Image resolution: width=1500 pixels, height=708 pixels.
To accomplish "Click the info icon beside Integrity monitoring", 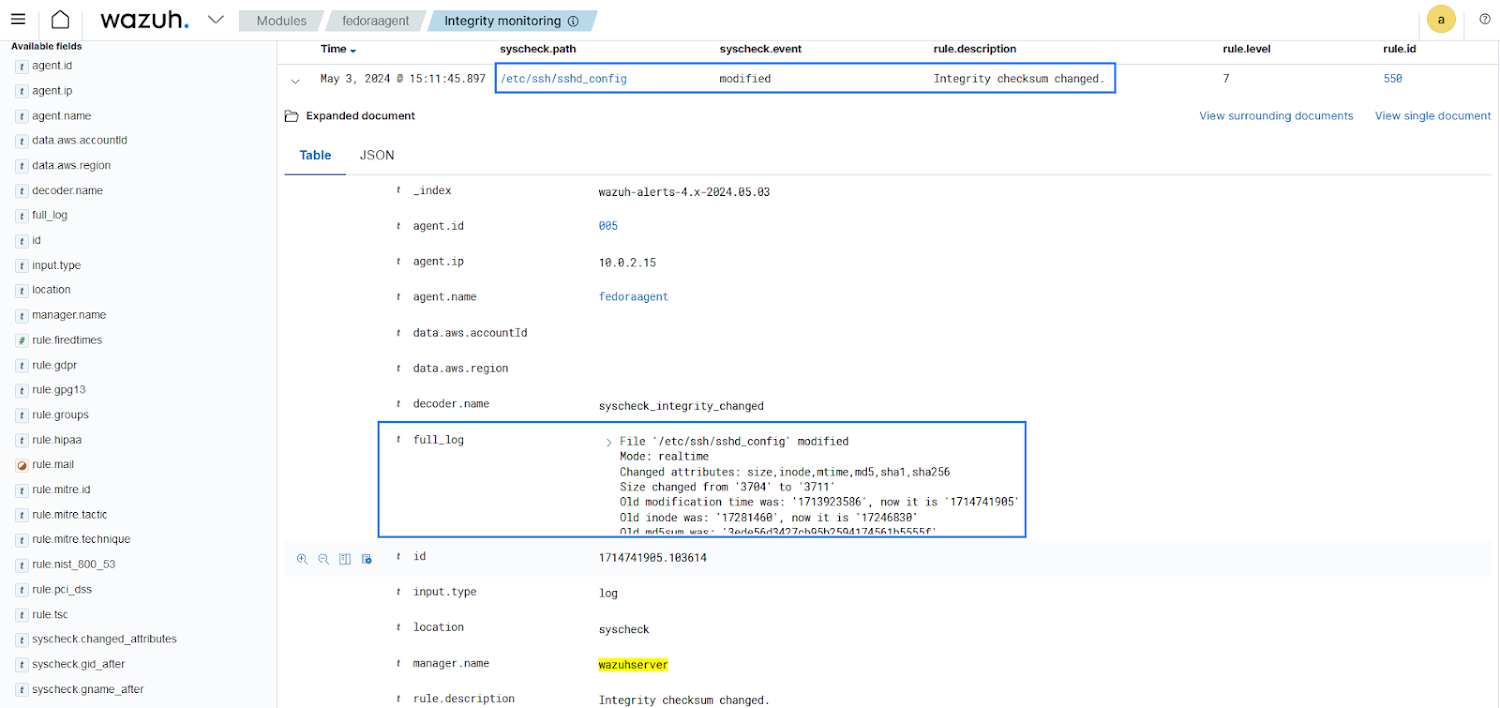I will (573, 21).
